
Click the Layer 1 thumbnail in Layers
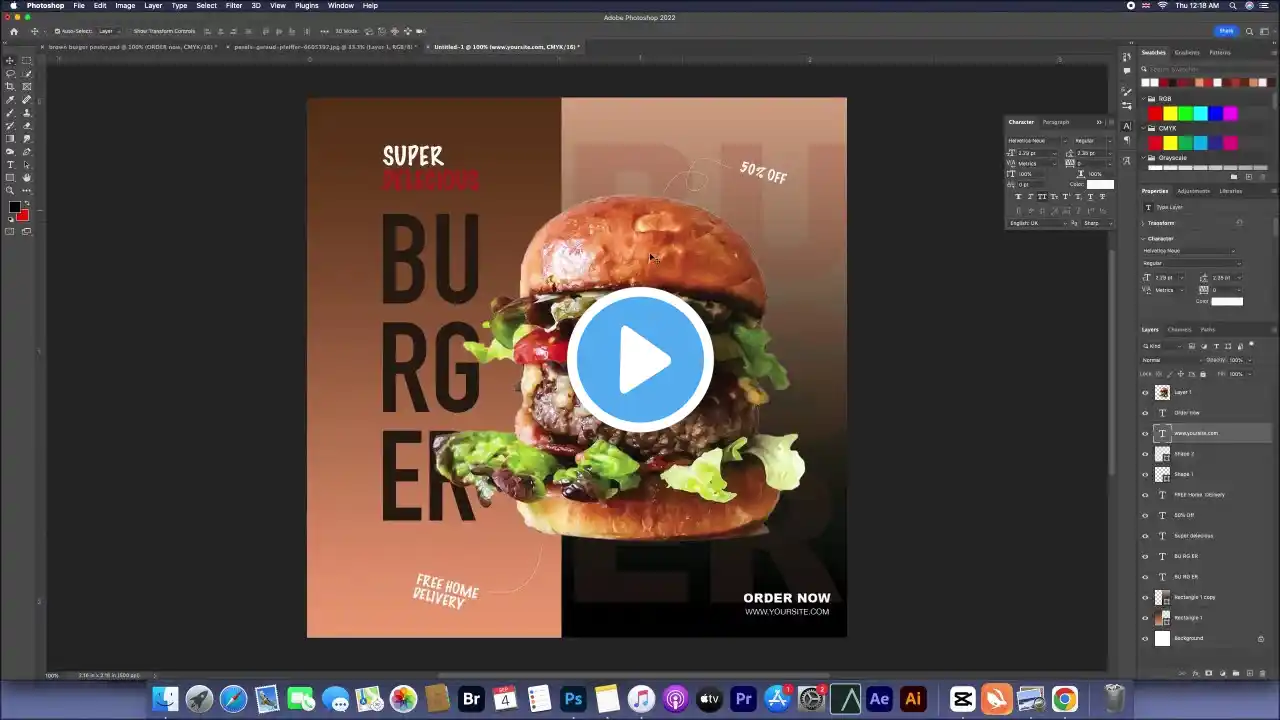pos(1162,392)
